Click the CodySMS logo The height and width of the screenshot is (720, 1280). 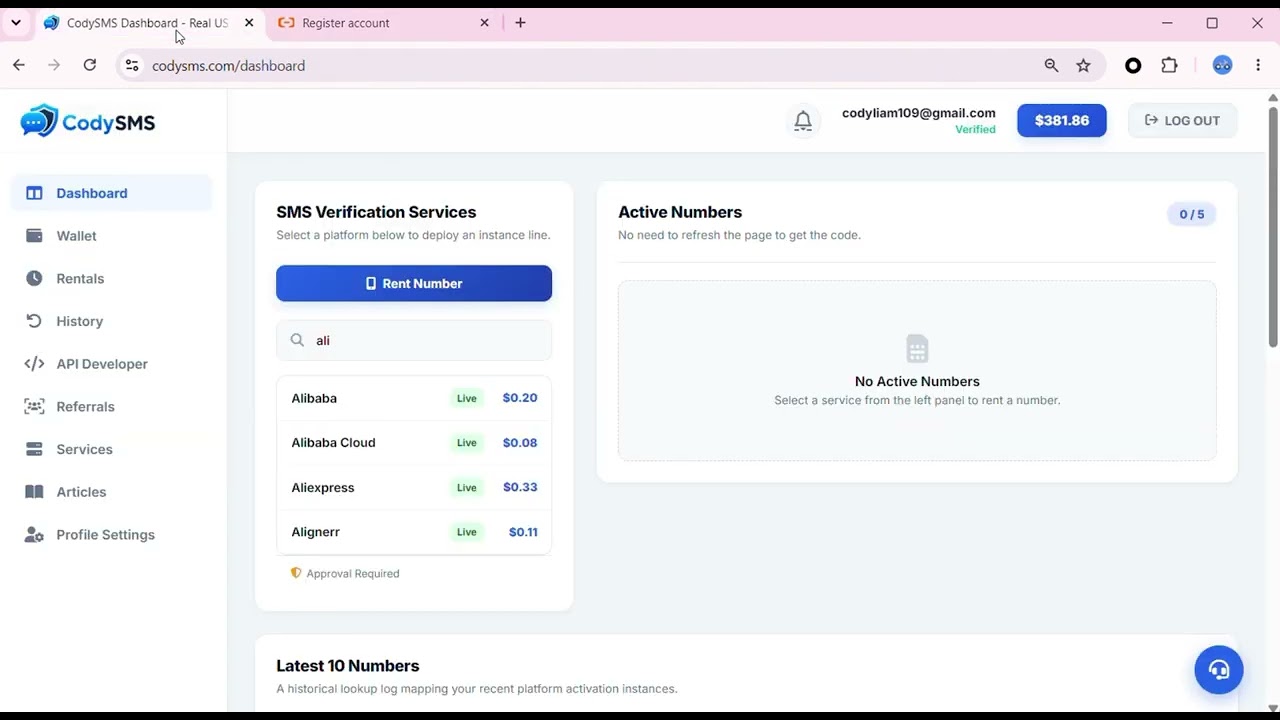pyautogui.click(x=88, y=121)
